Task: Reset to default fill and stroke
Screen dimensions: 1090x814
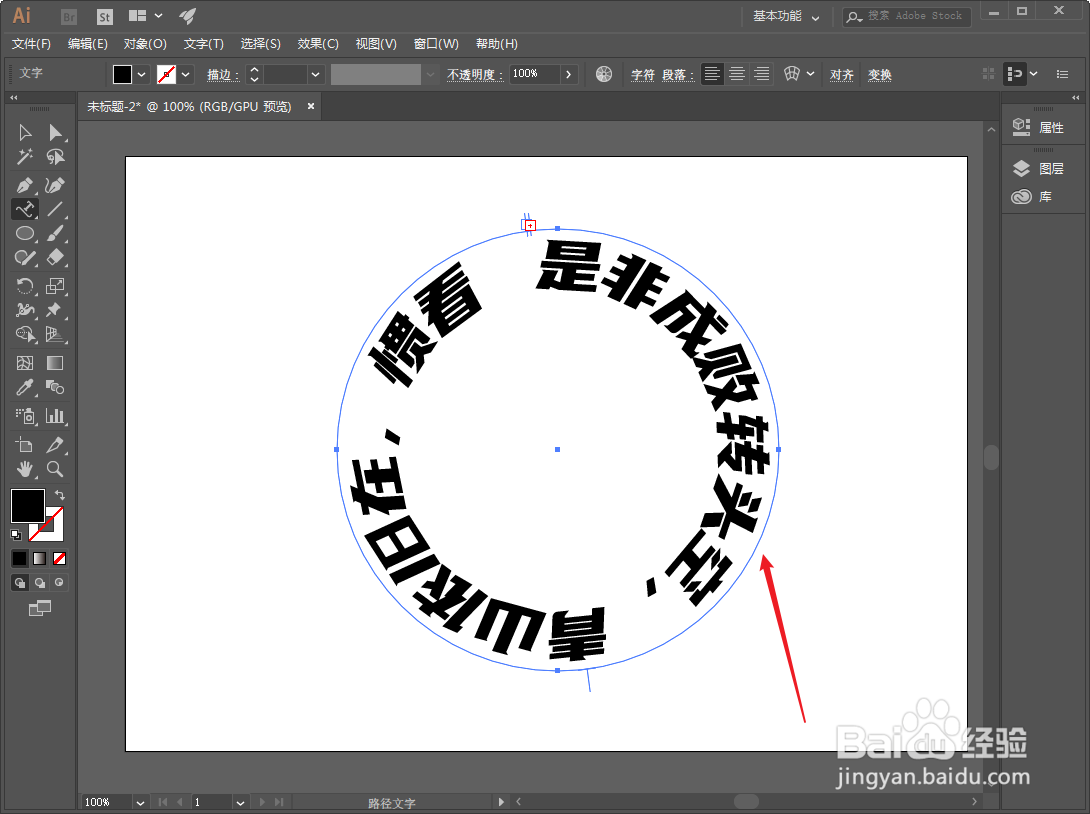Action: (x=16, y=535)
